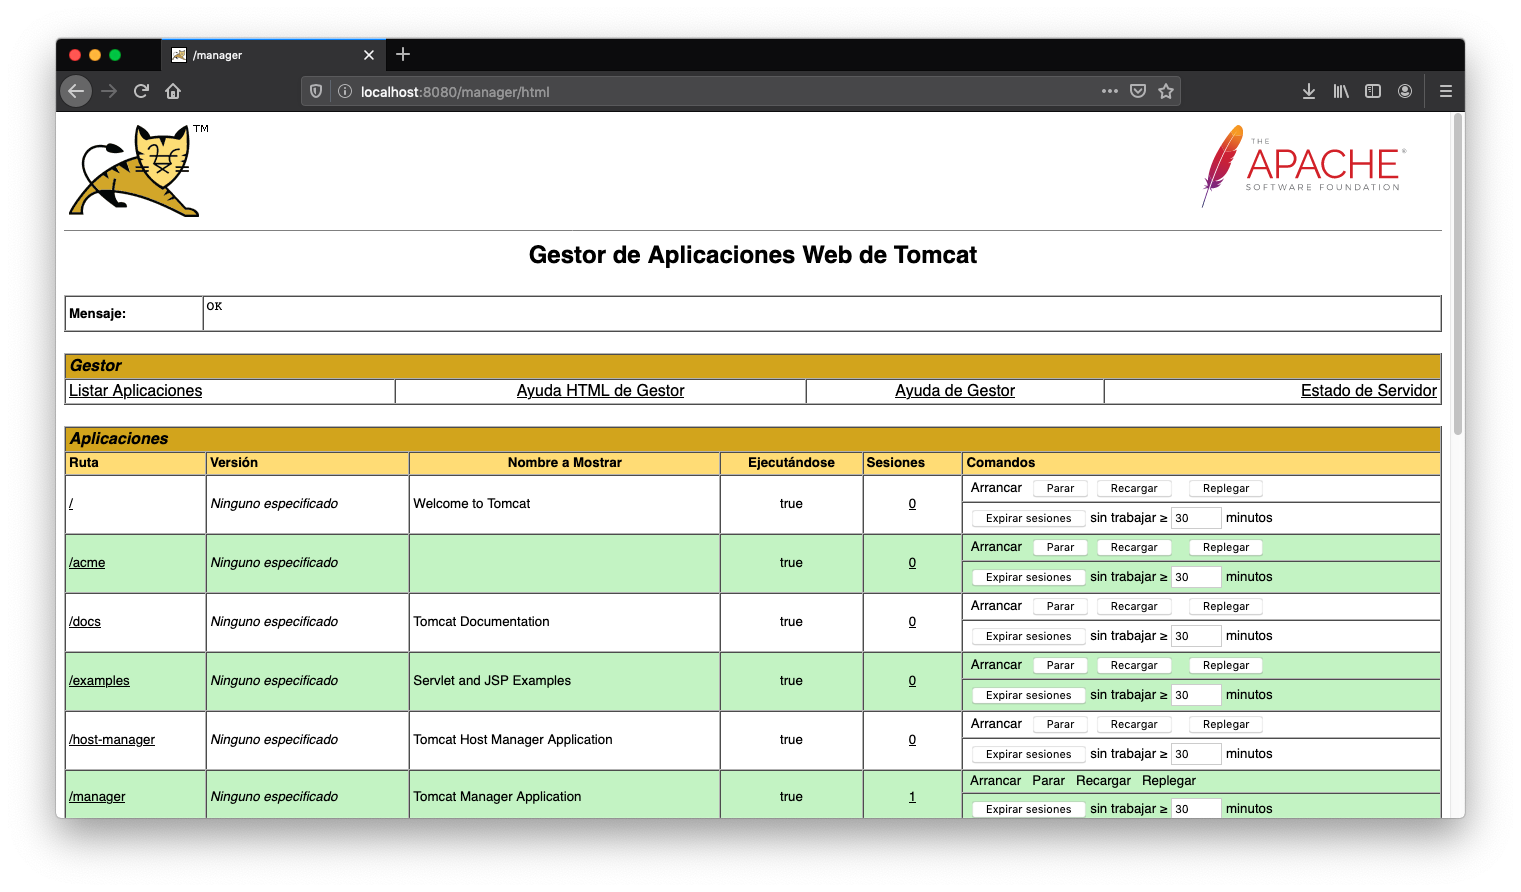1521x892 pixels.
Task: Open the /examples application link
Action: click(99, 681)
